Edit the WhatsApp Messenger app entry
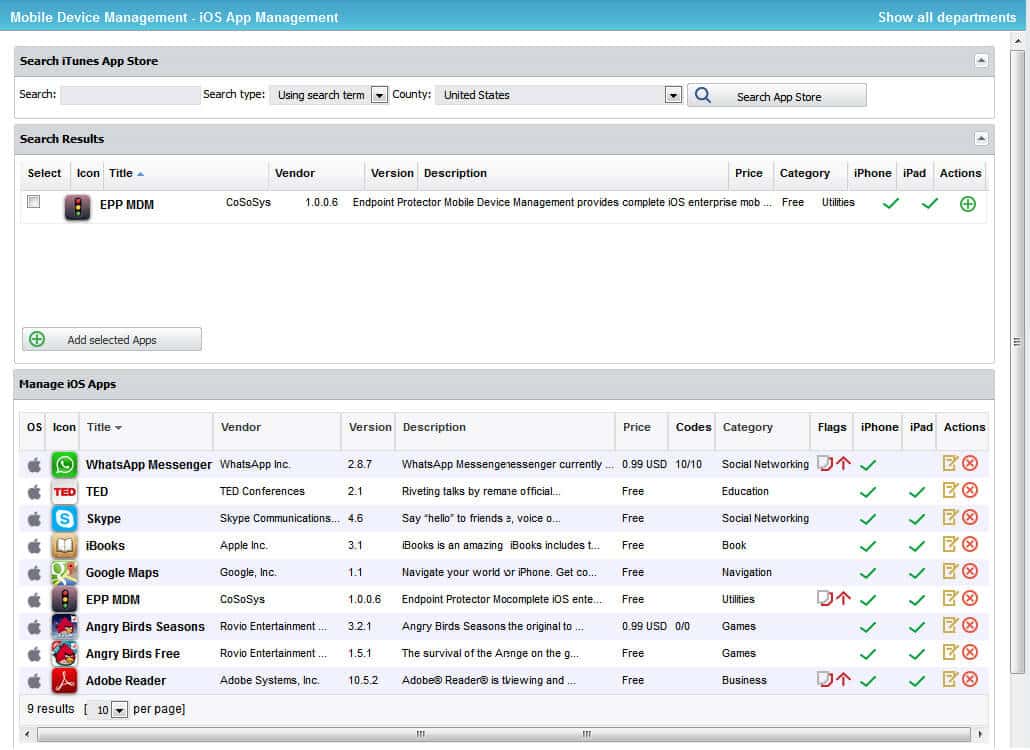 tap(950, 463)
